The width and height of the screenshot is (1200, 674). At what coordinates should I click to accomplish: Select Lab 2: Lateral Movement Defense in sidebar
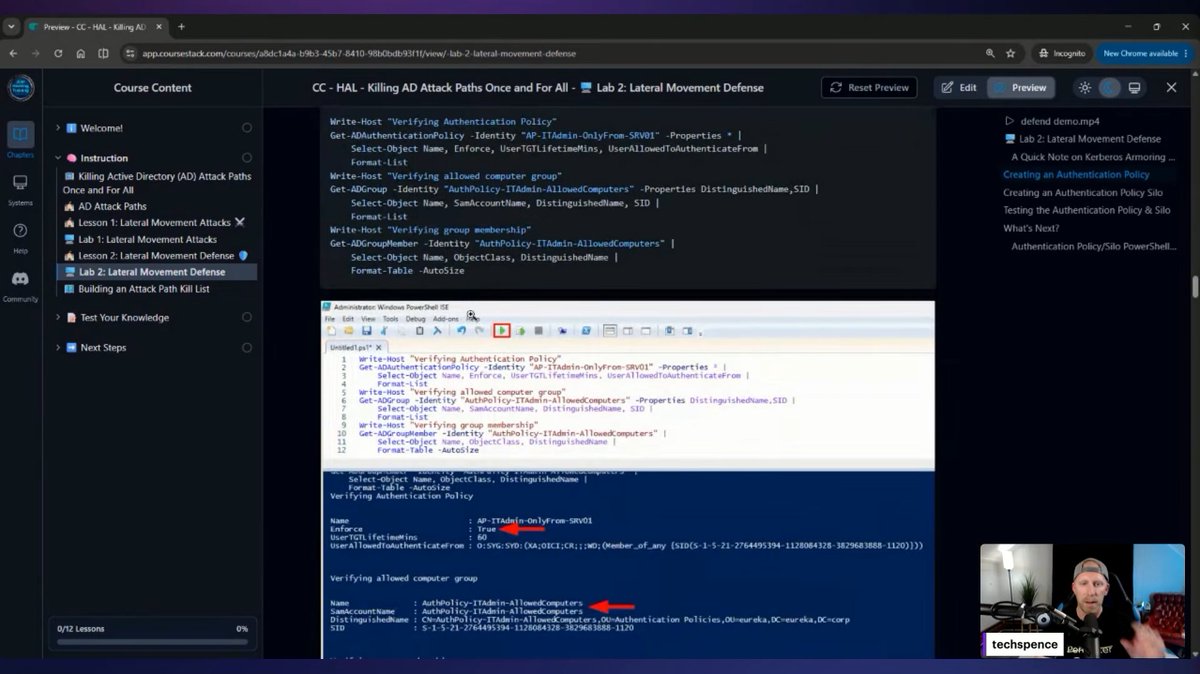click(158, 272)
